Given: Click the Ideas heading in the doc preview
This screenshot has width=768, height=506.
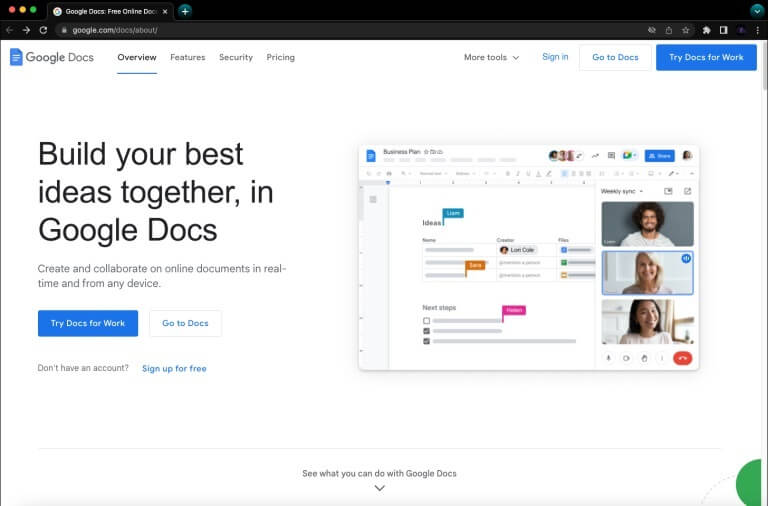Looking at the screenshot, I should (432, 223).
